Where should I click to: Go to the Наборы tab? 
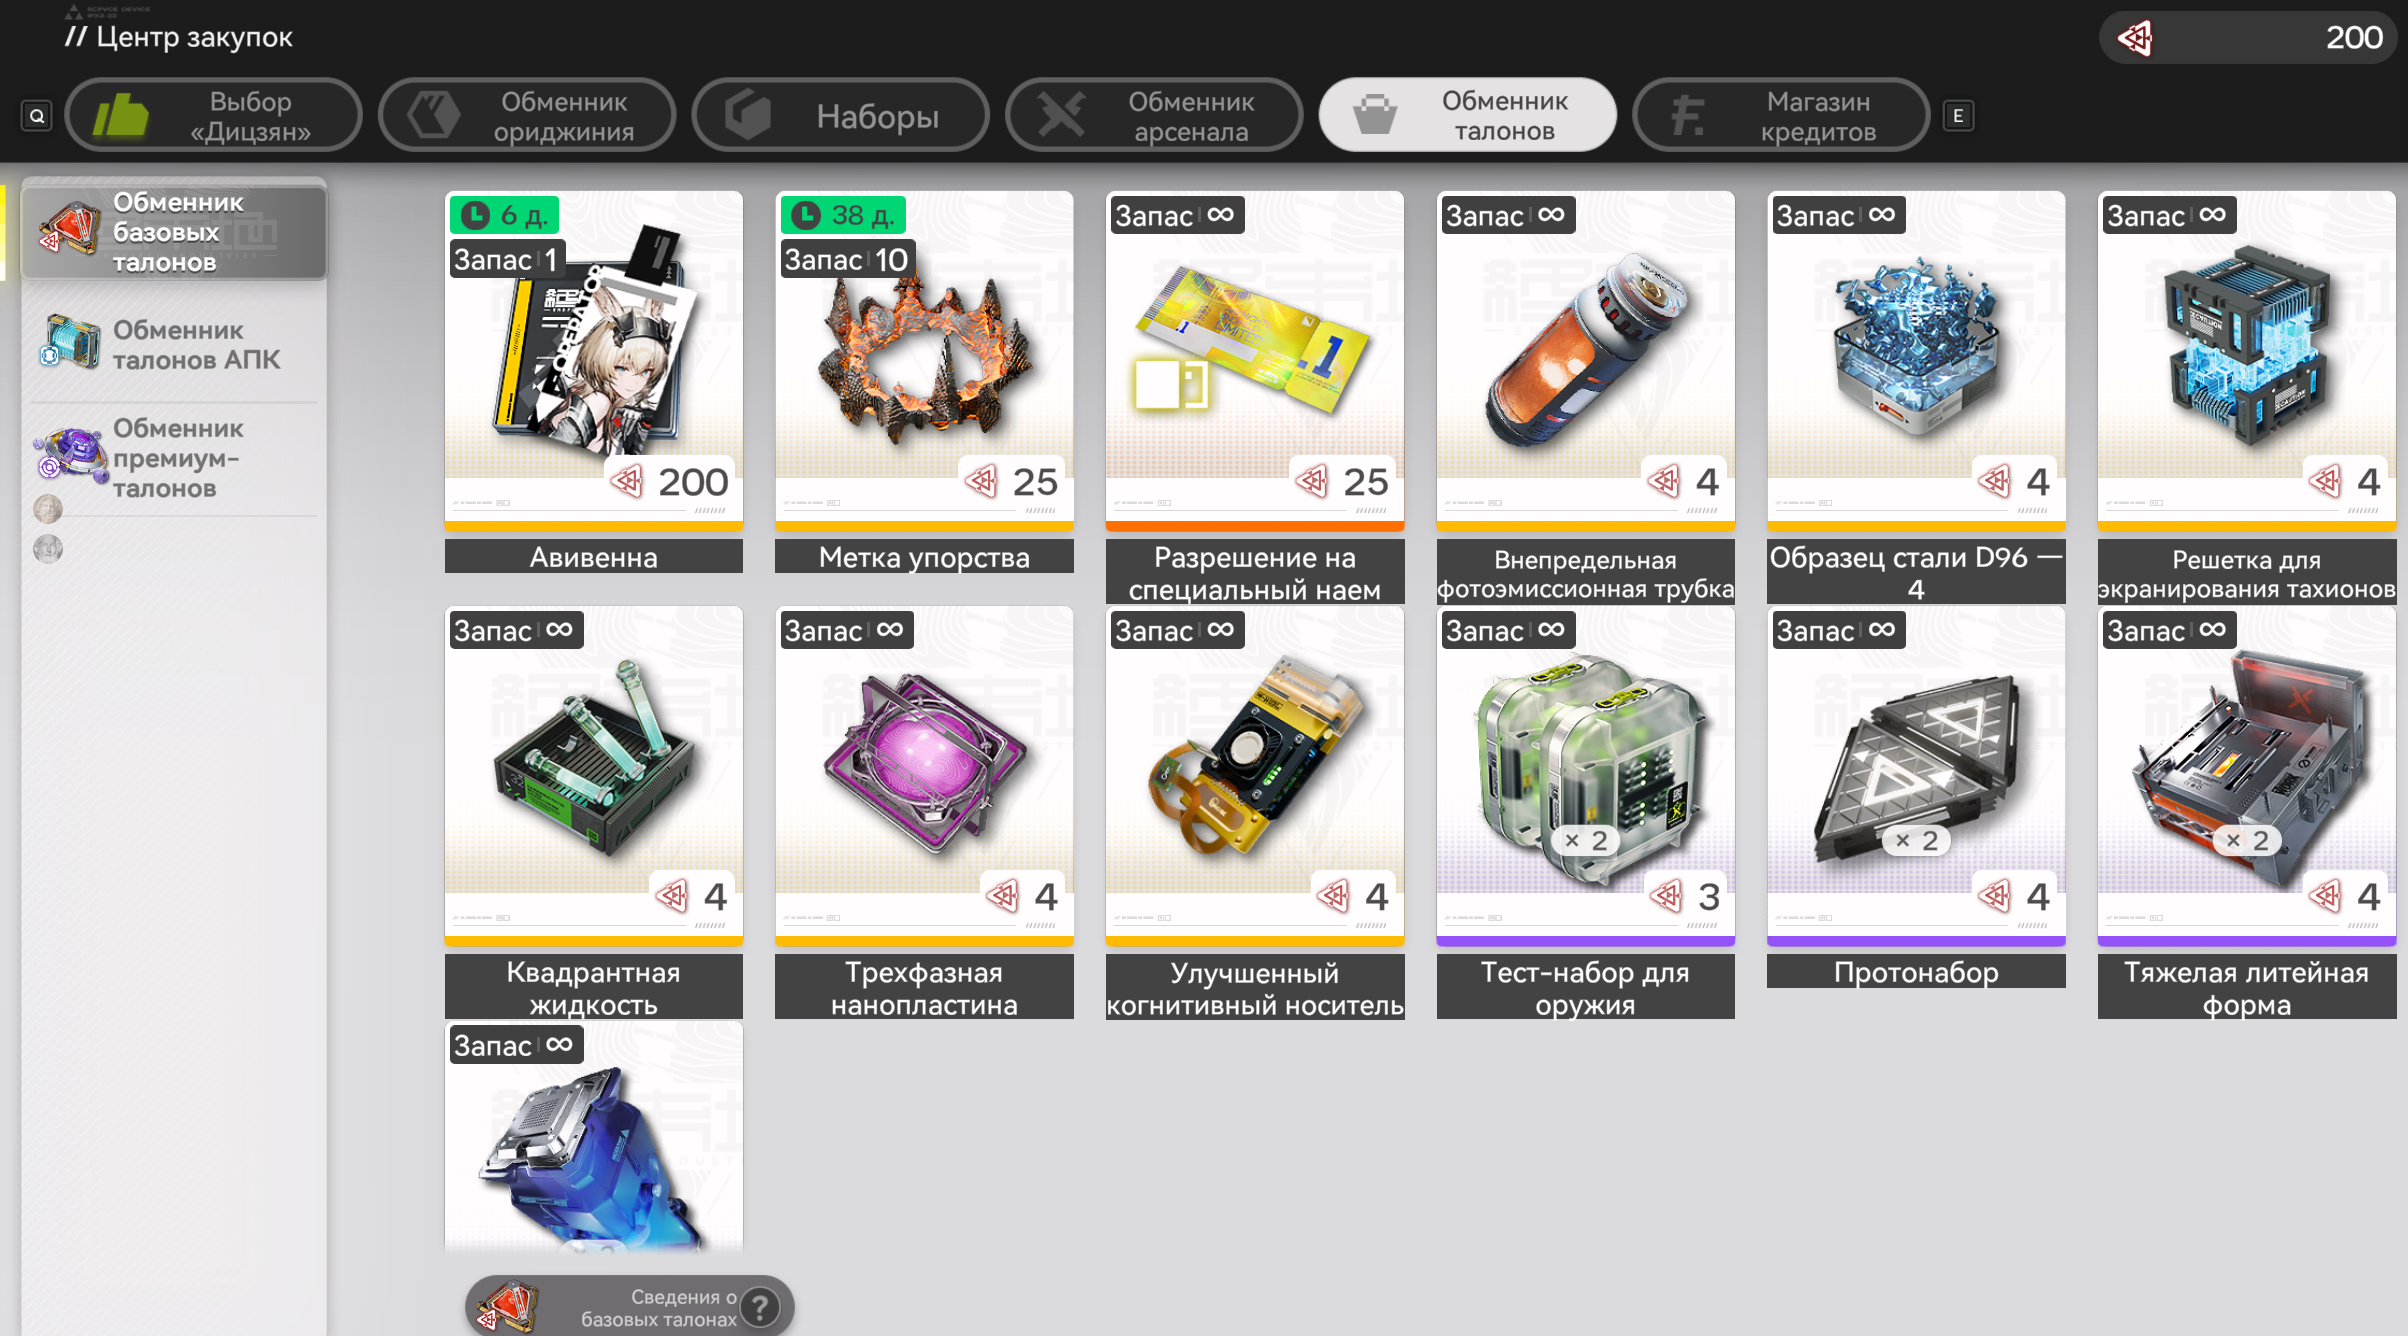[x=840, y=116]
